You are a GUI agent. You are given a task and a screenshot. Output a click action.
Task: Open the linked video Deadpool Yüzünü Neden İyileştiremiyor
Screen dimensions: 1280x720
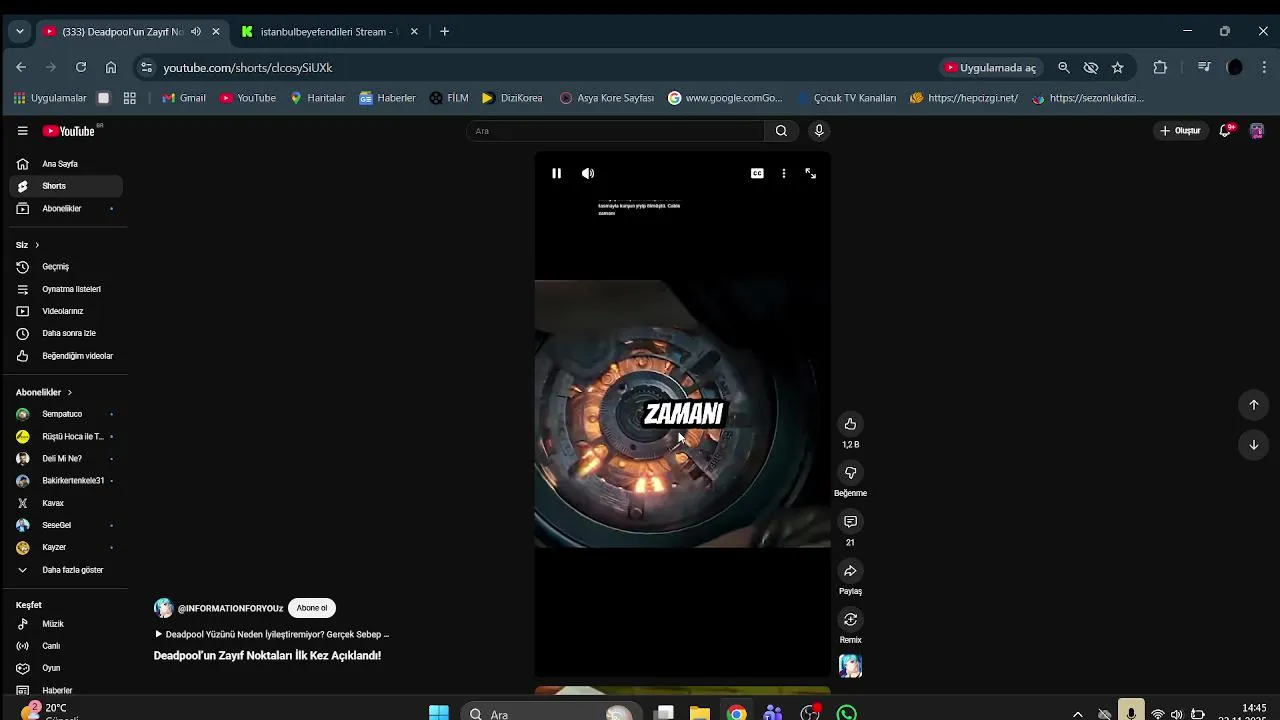coord(272,634)
